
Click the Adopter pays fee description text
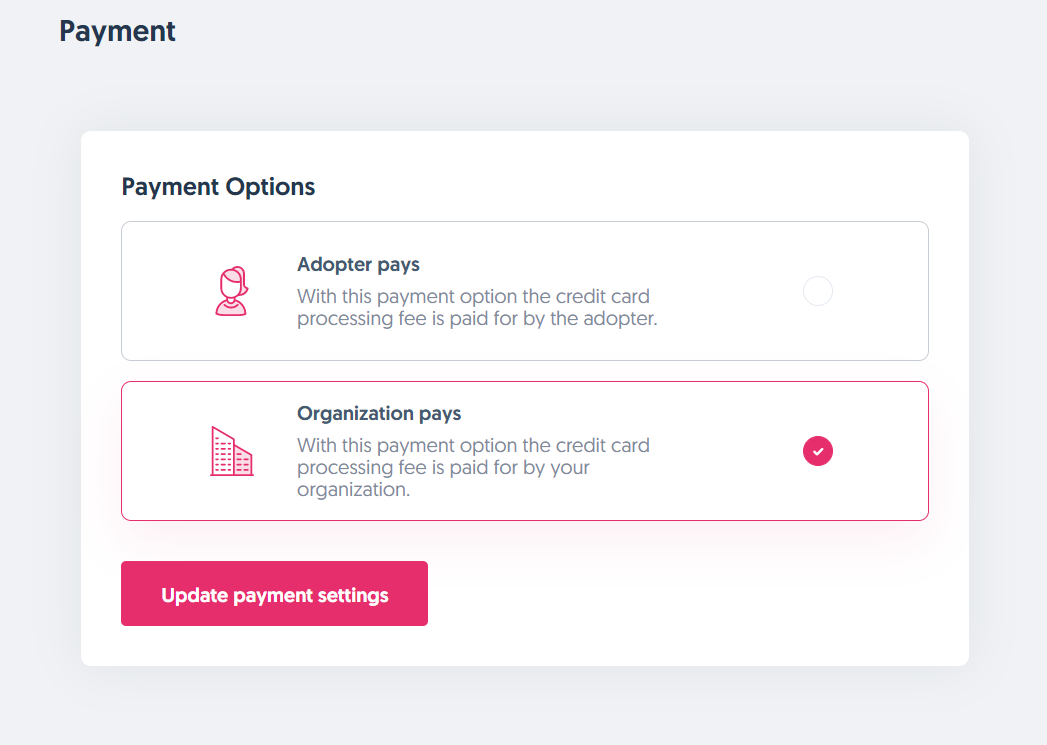tap(477, 308)
